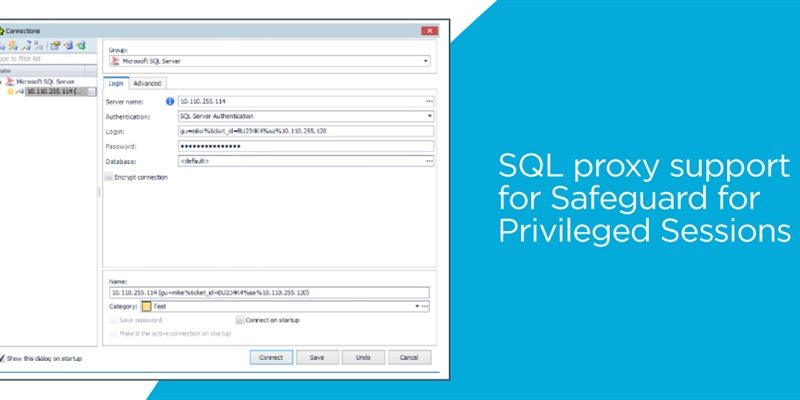This screenshot has width=800, height=400.
Task: Click the Name column header in list
Action: [42, 71]
